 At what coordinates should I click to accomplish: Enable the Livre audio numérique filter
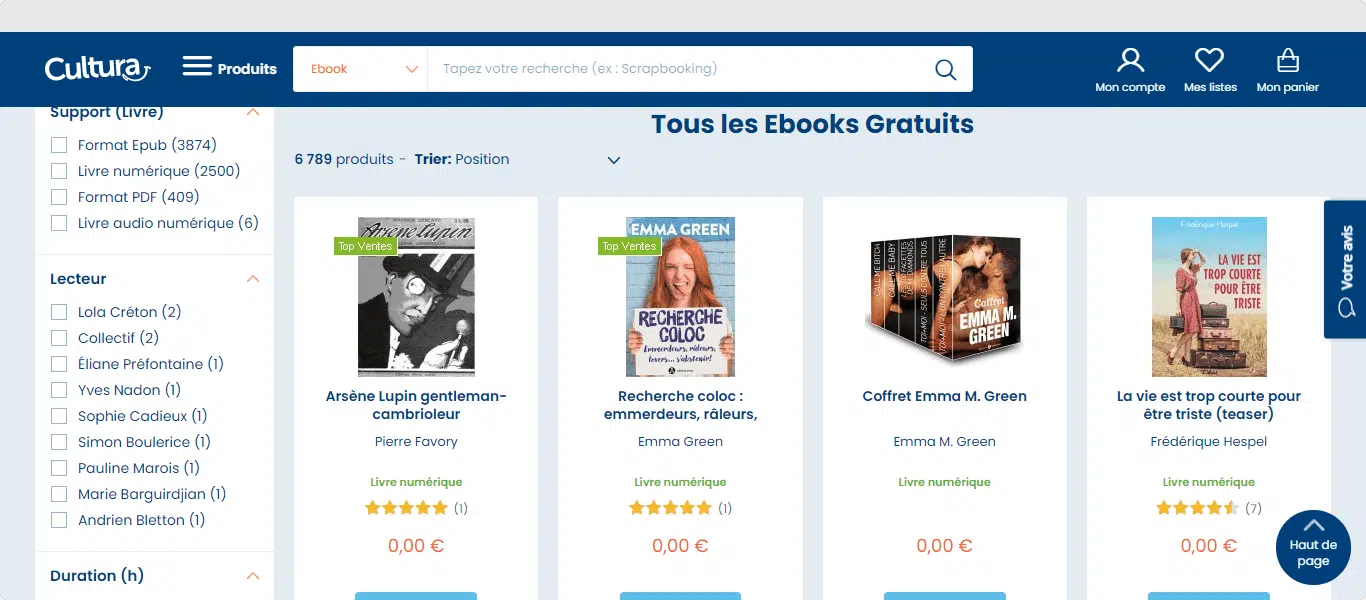tap(59, 223)
